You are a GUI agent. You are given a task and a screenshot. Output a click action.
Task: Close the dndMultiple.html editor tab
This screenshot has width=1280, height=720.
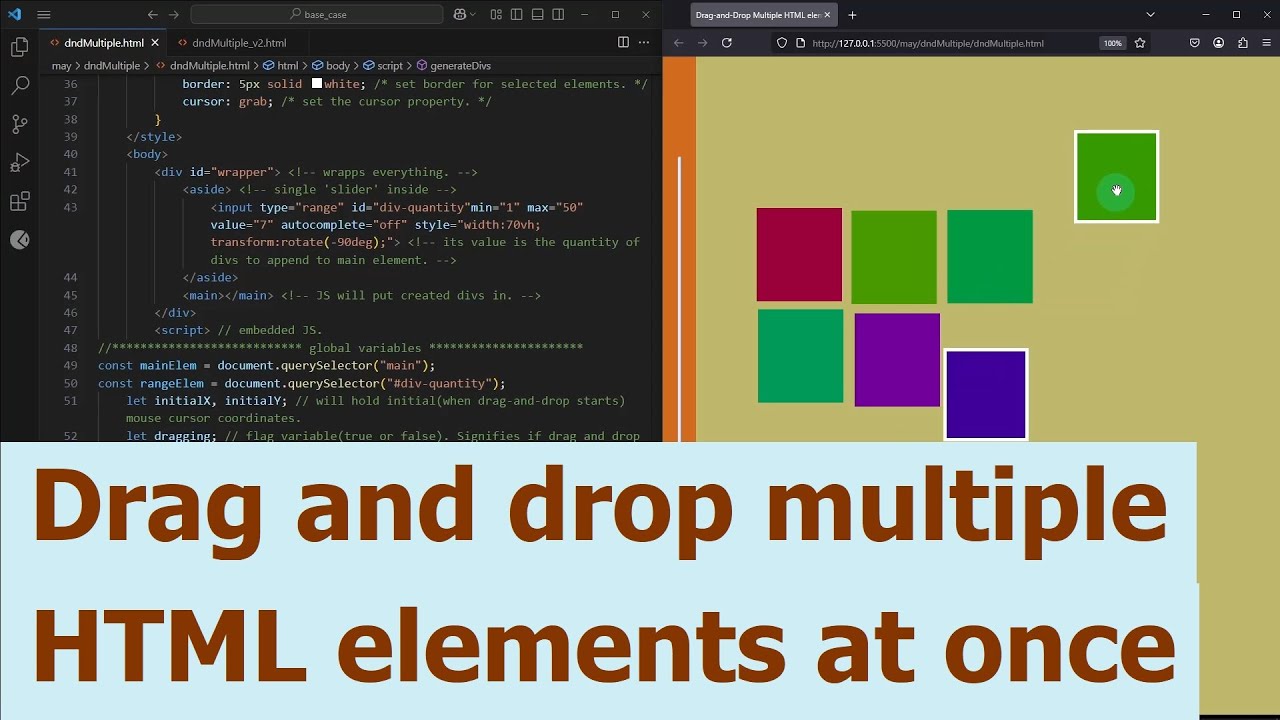(x=155, y=43)
